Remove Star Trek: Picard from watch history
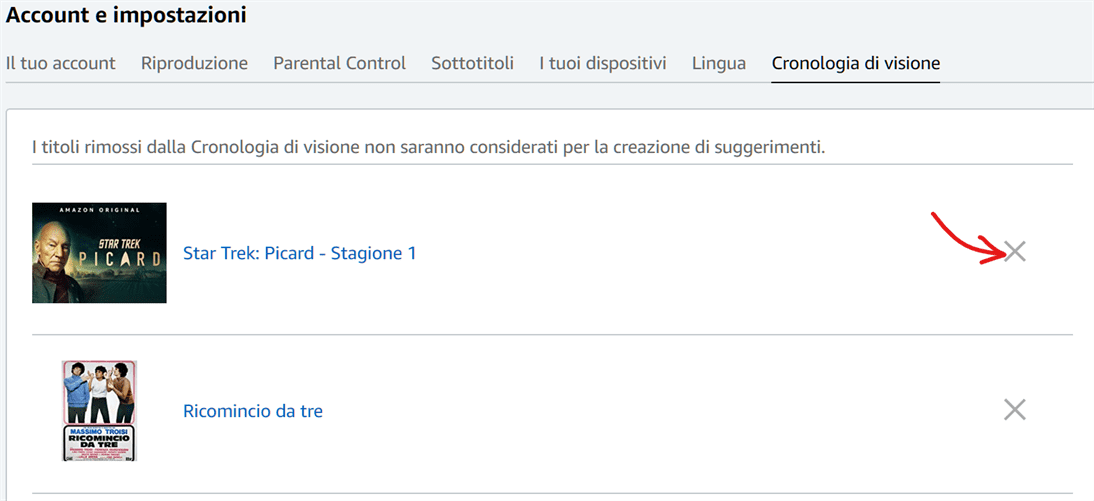This screenshot has height=501, width=1094. point(1015,252)
